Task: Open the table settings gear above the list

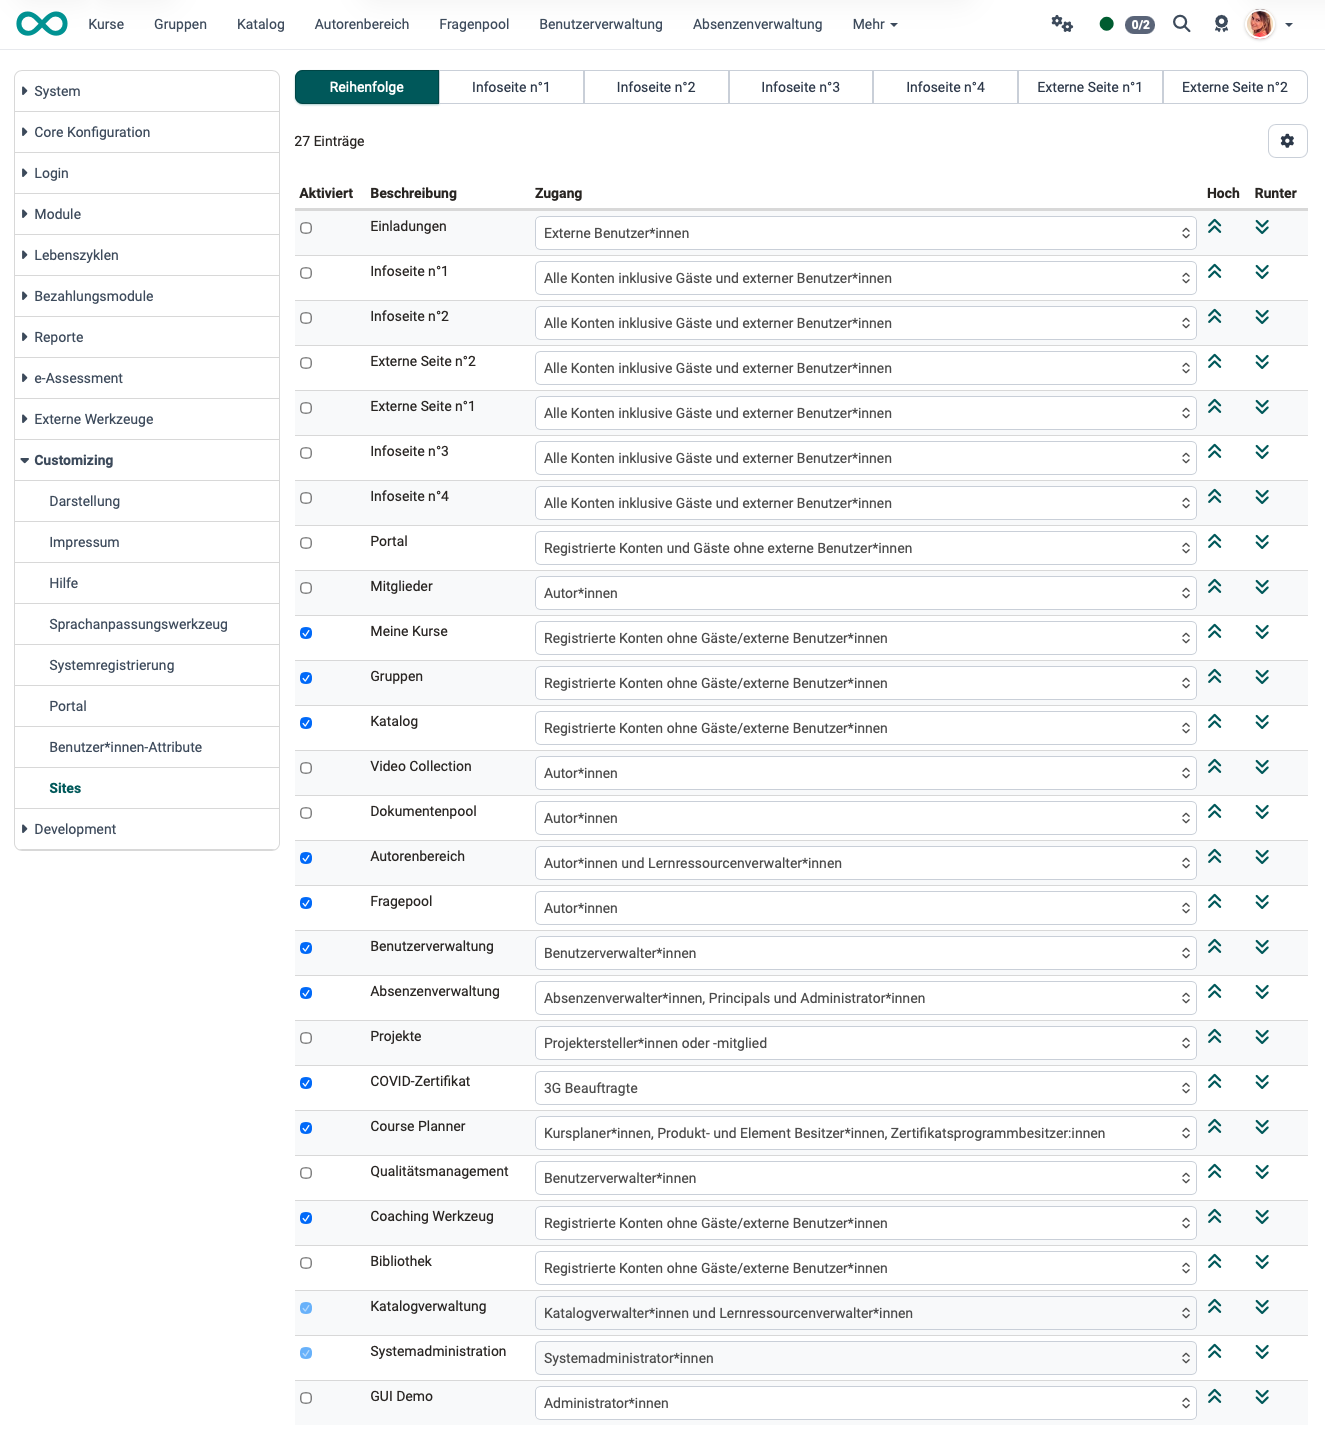Action: (x=1288, y=141)
